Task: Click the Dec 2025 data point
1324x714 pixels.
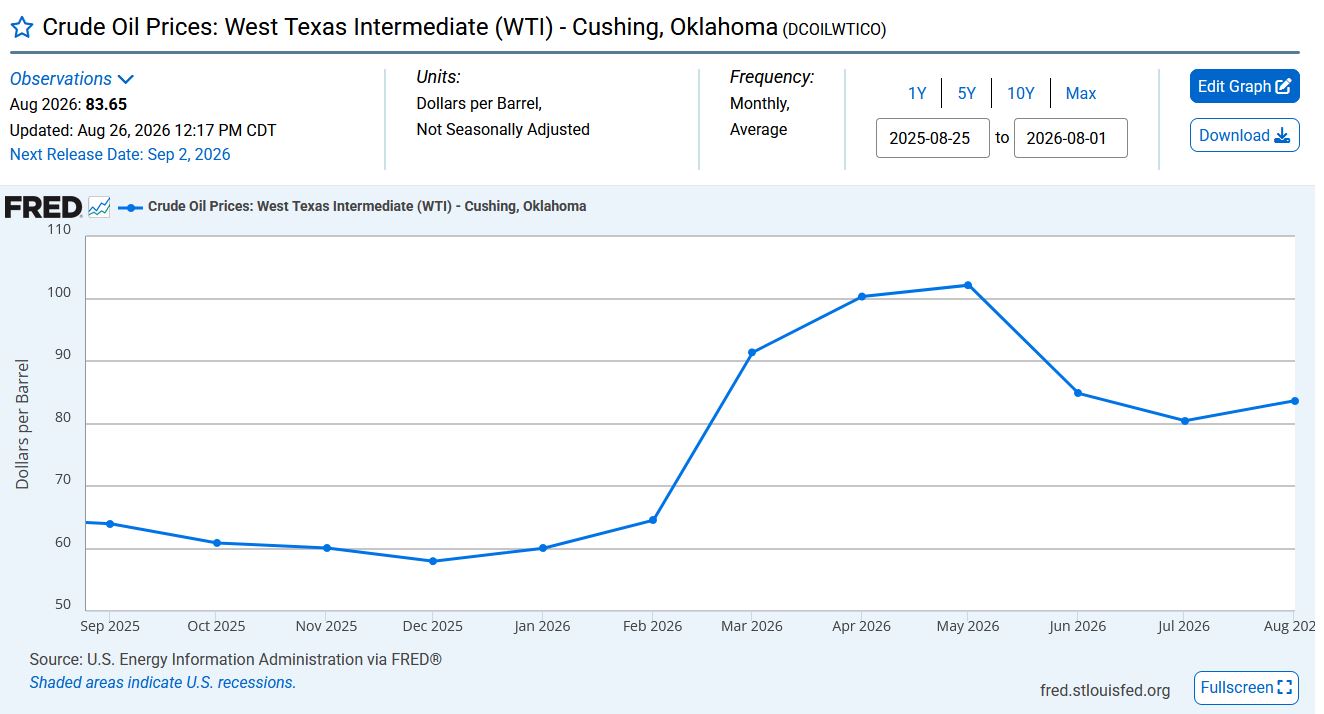Action: tap(433, 561)
